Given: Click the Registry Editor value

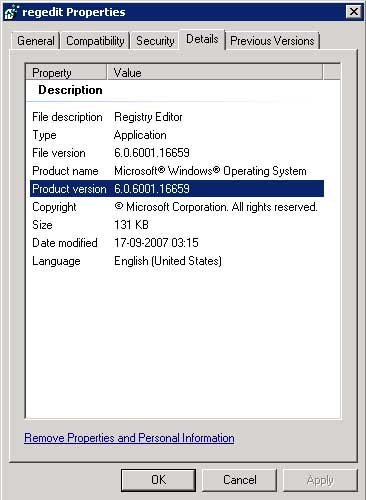Looking at the screenshot, I should click(148, 117).
